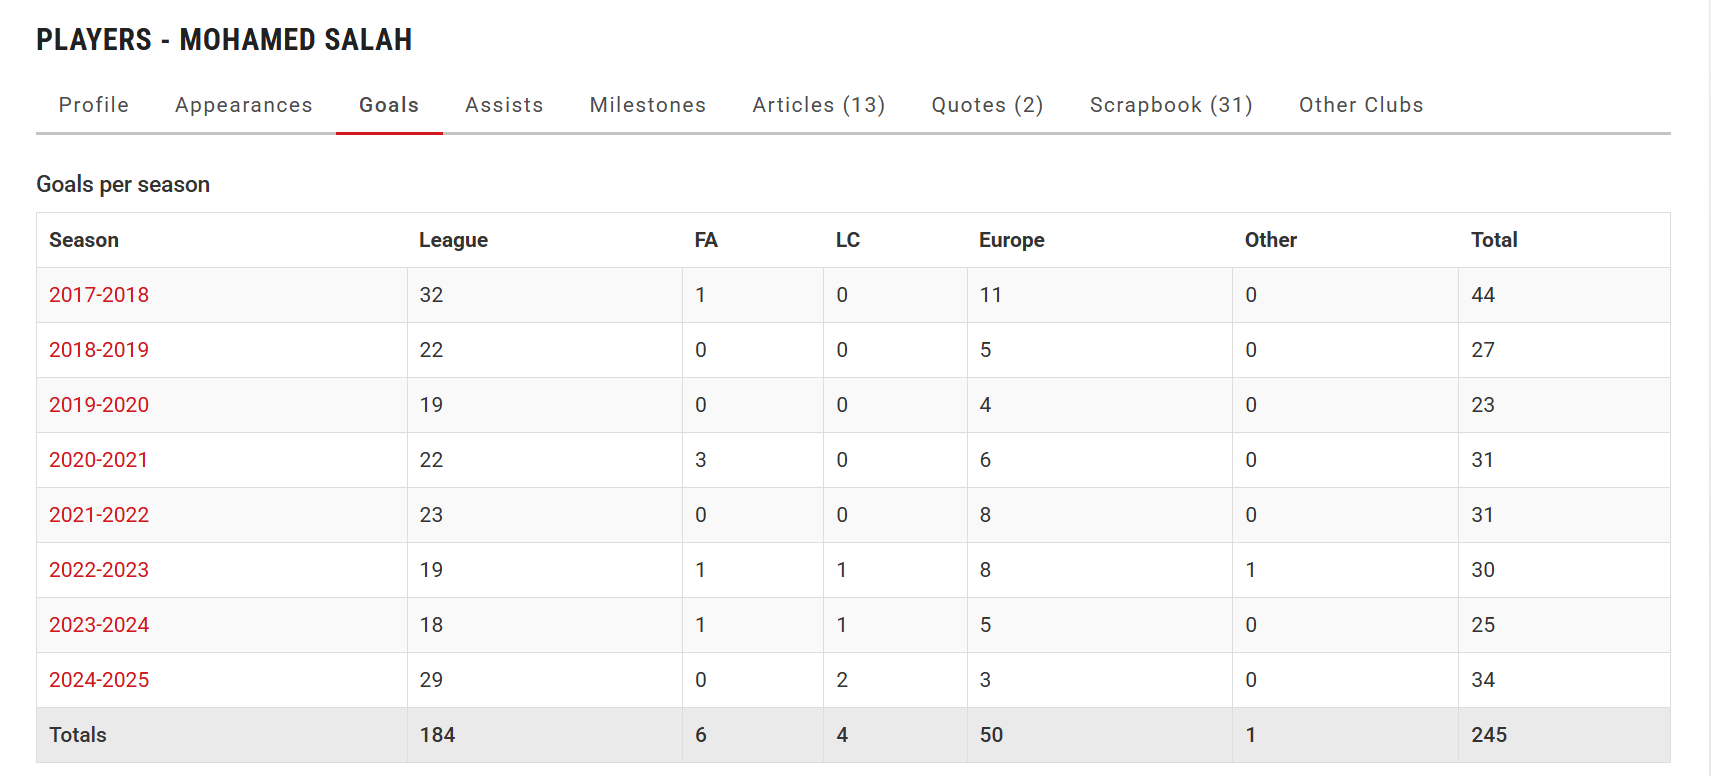Show the Quotes (2) tab
The image size is (1711, 776).
988,105
